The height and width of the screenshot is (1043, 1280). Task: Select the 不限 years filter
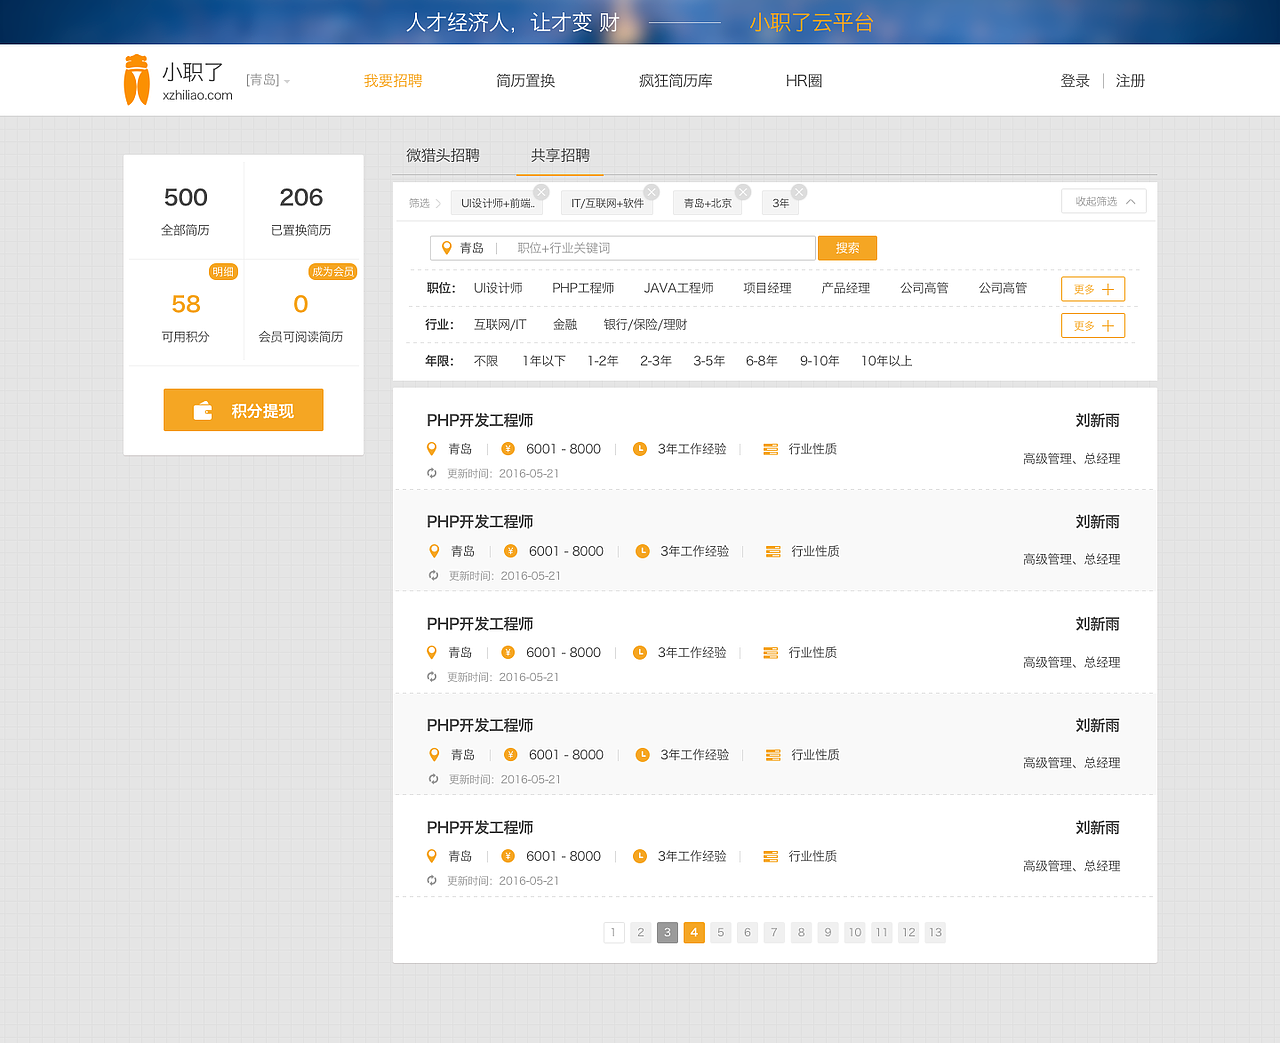coord(486,361)
